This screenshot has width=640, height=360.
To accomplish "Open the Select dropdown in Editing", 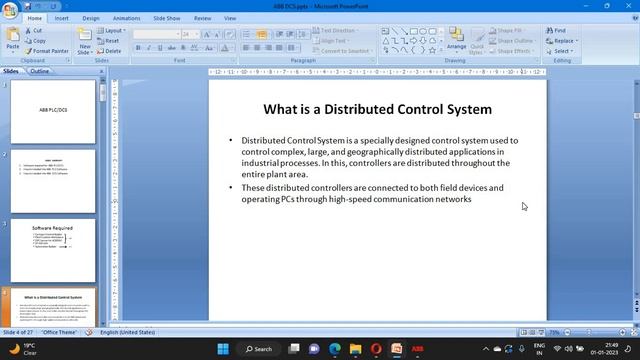I will click(x=560, y=51).
